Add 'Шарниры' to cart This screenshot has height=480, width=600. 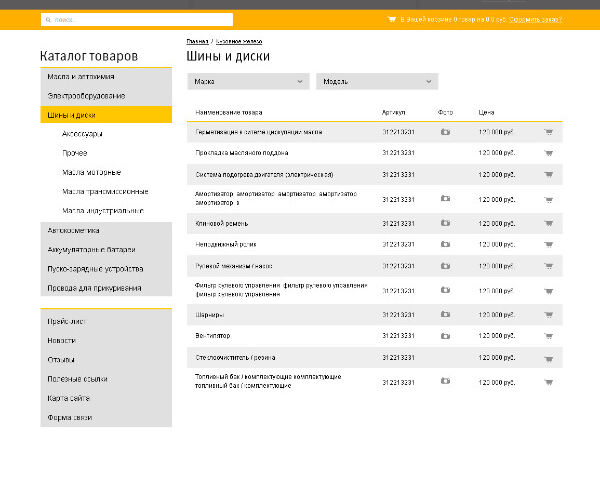(549, 315)
